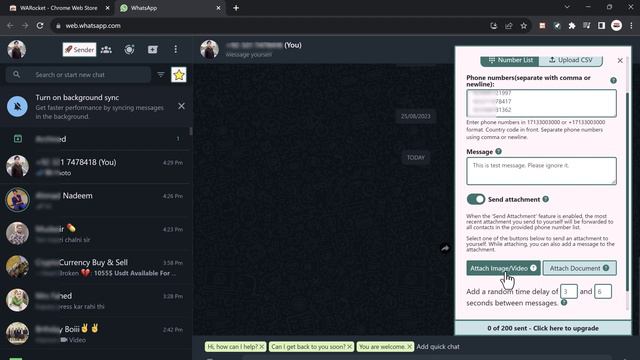Screen dimensions: 640x360
Task: Open the Chrome profile avatar
Action: pyautogui.click(x=616, y=26)
